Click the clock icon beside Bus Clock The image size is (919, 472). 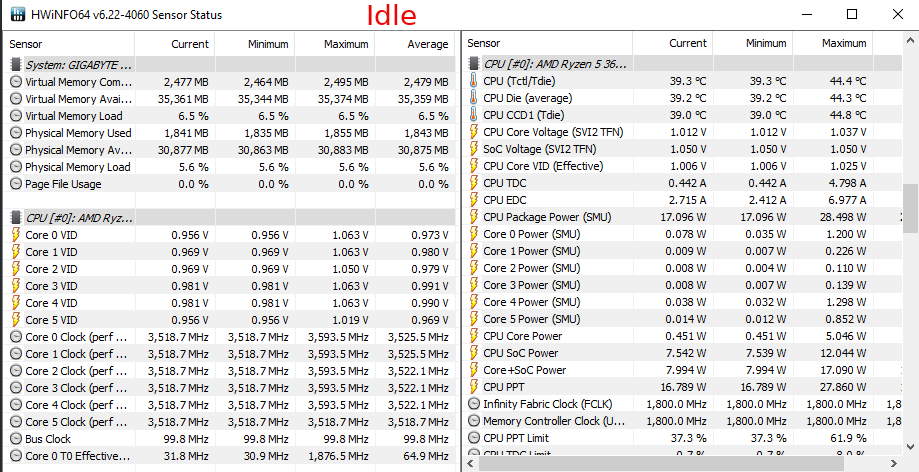[16, 439]
